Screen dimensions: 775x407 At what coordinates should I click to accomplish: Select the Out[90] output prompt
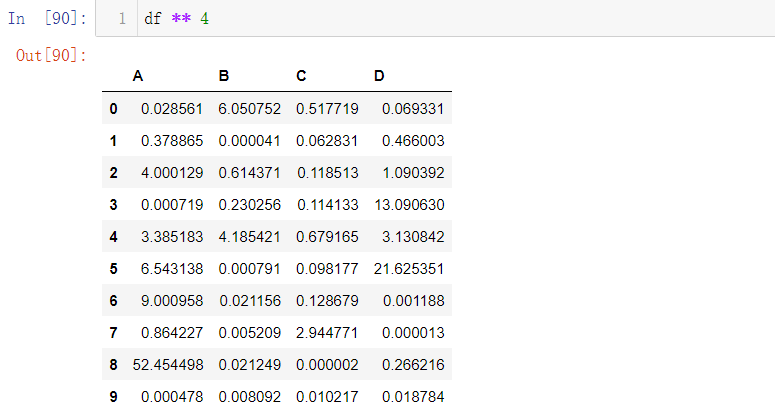51,55
